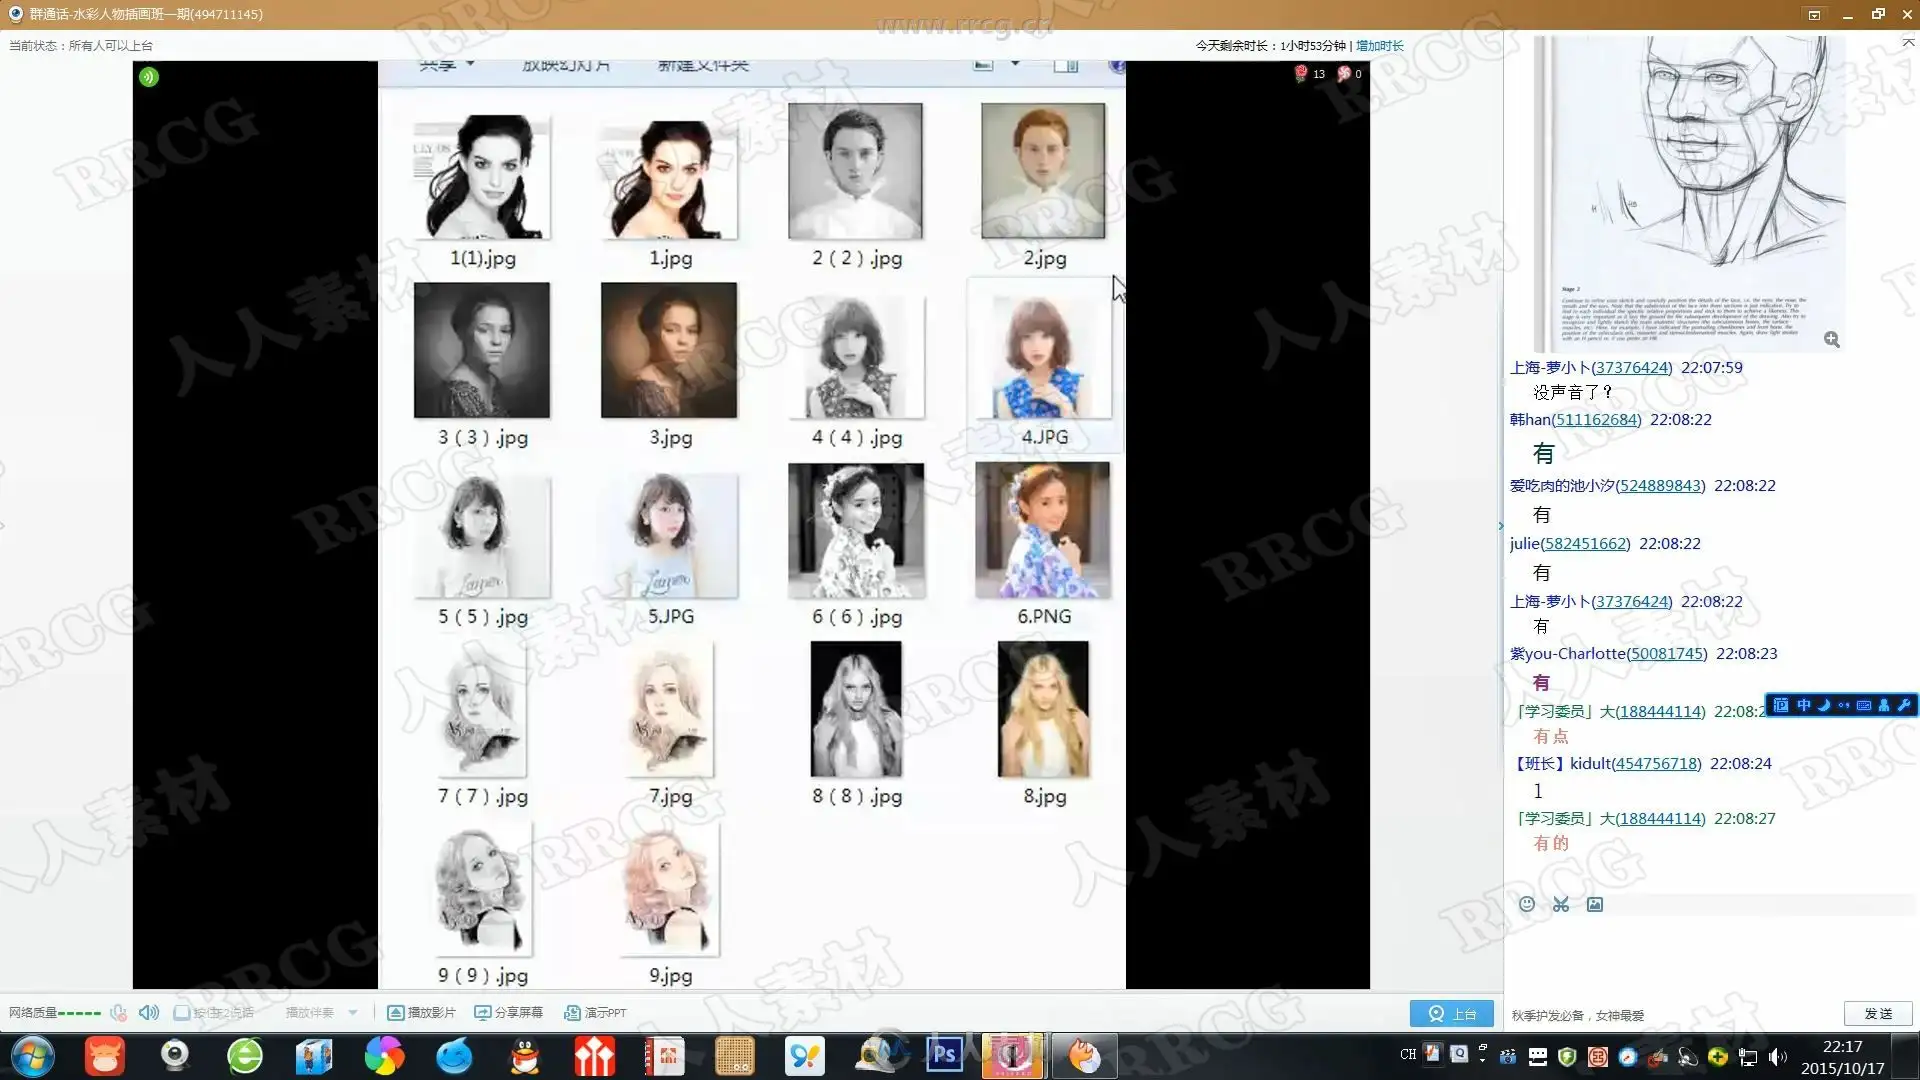This screenshot has width=1920, height=1080.
Task: Click the 增加时长 link
Action: click(x=1379, y=45)
